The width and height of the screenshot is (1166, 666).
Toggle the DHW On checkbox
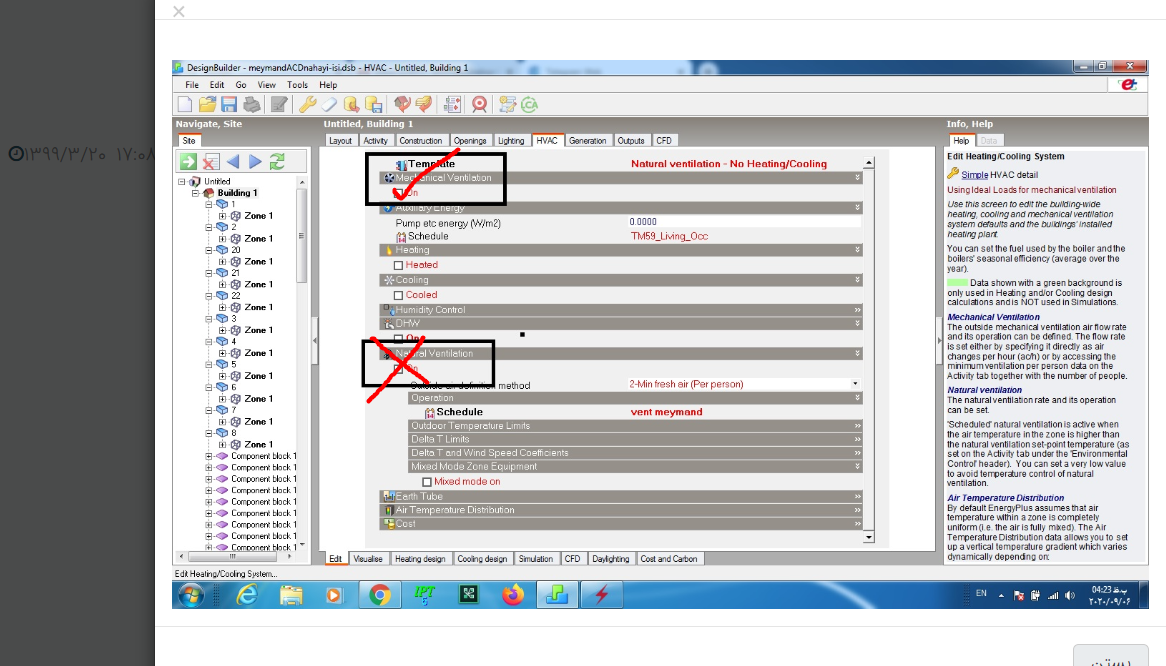(399, 339)
